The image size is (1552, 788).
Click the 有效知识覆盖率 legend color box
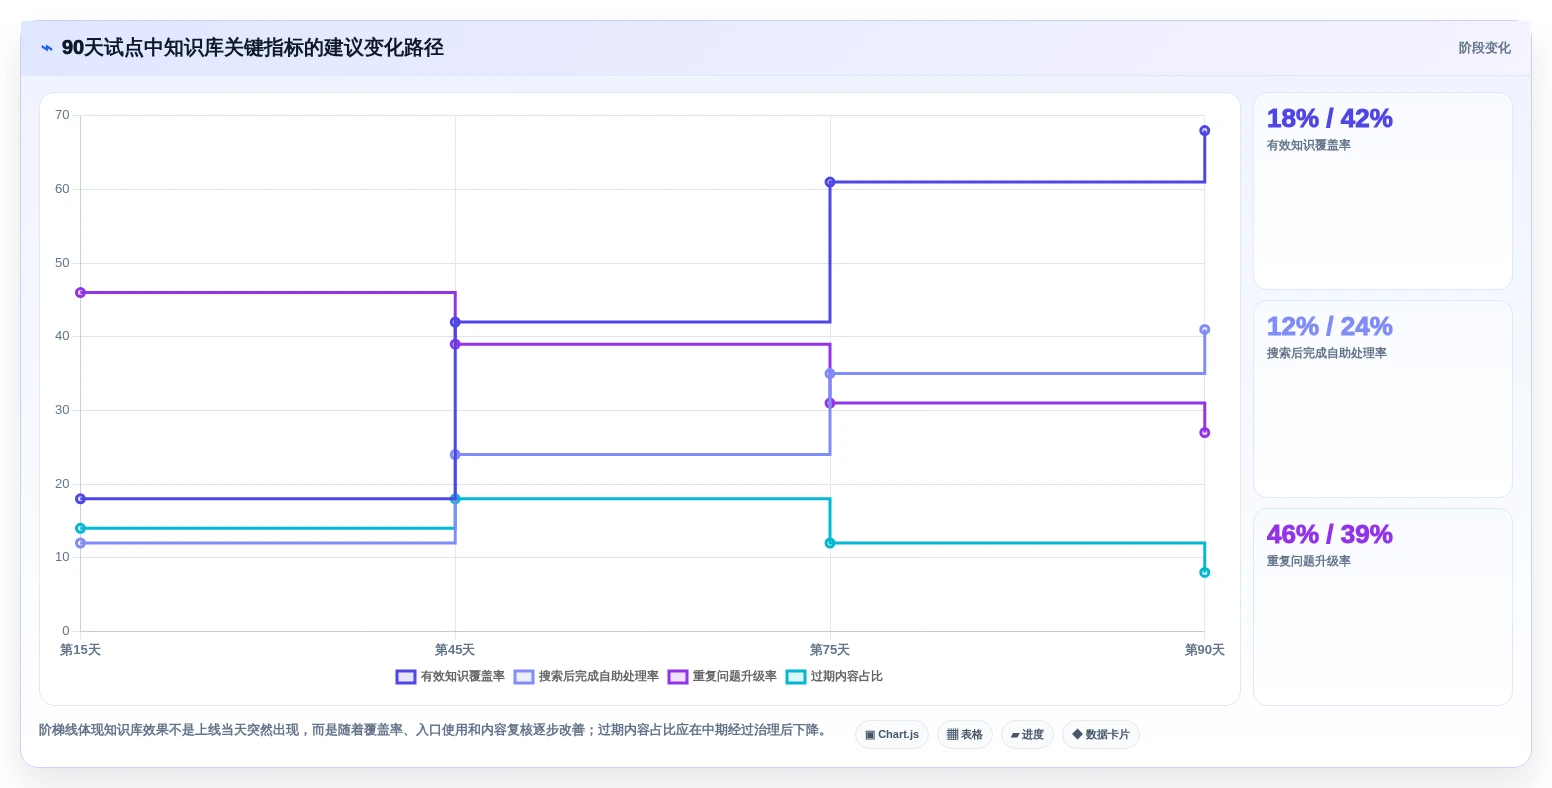(x=406, y=677)
